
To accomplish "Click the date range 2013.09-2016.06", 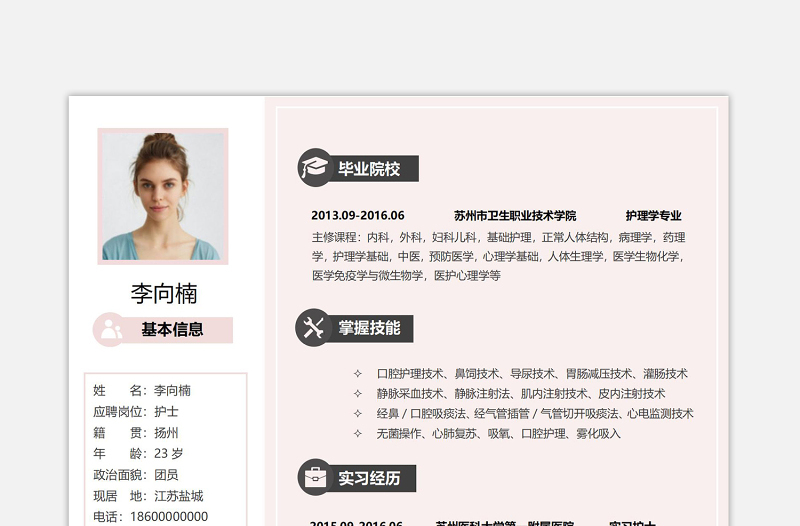I will pyautogui.click(x=358, y=215).
